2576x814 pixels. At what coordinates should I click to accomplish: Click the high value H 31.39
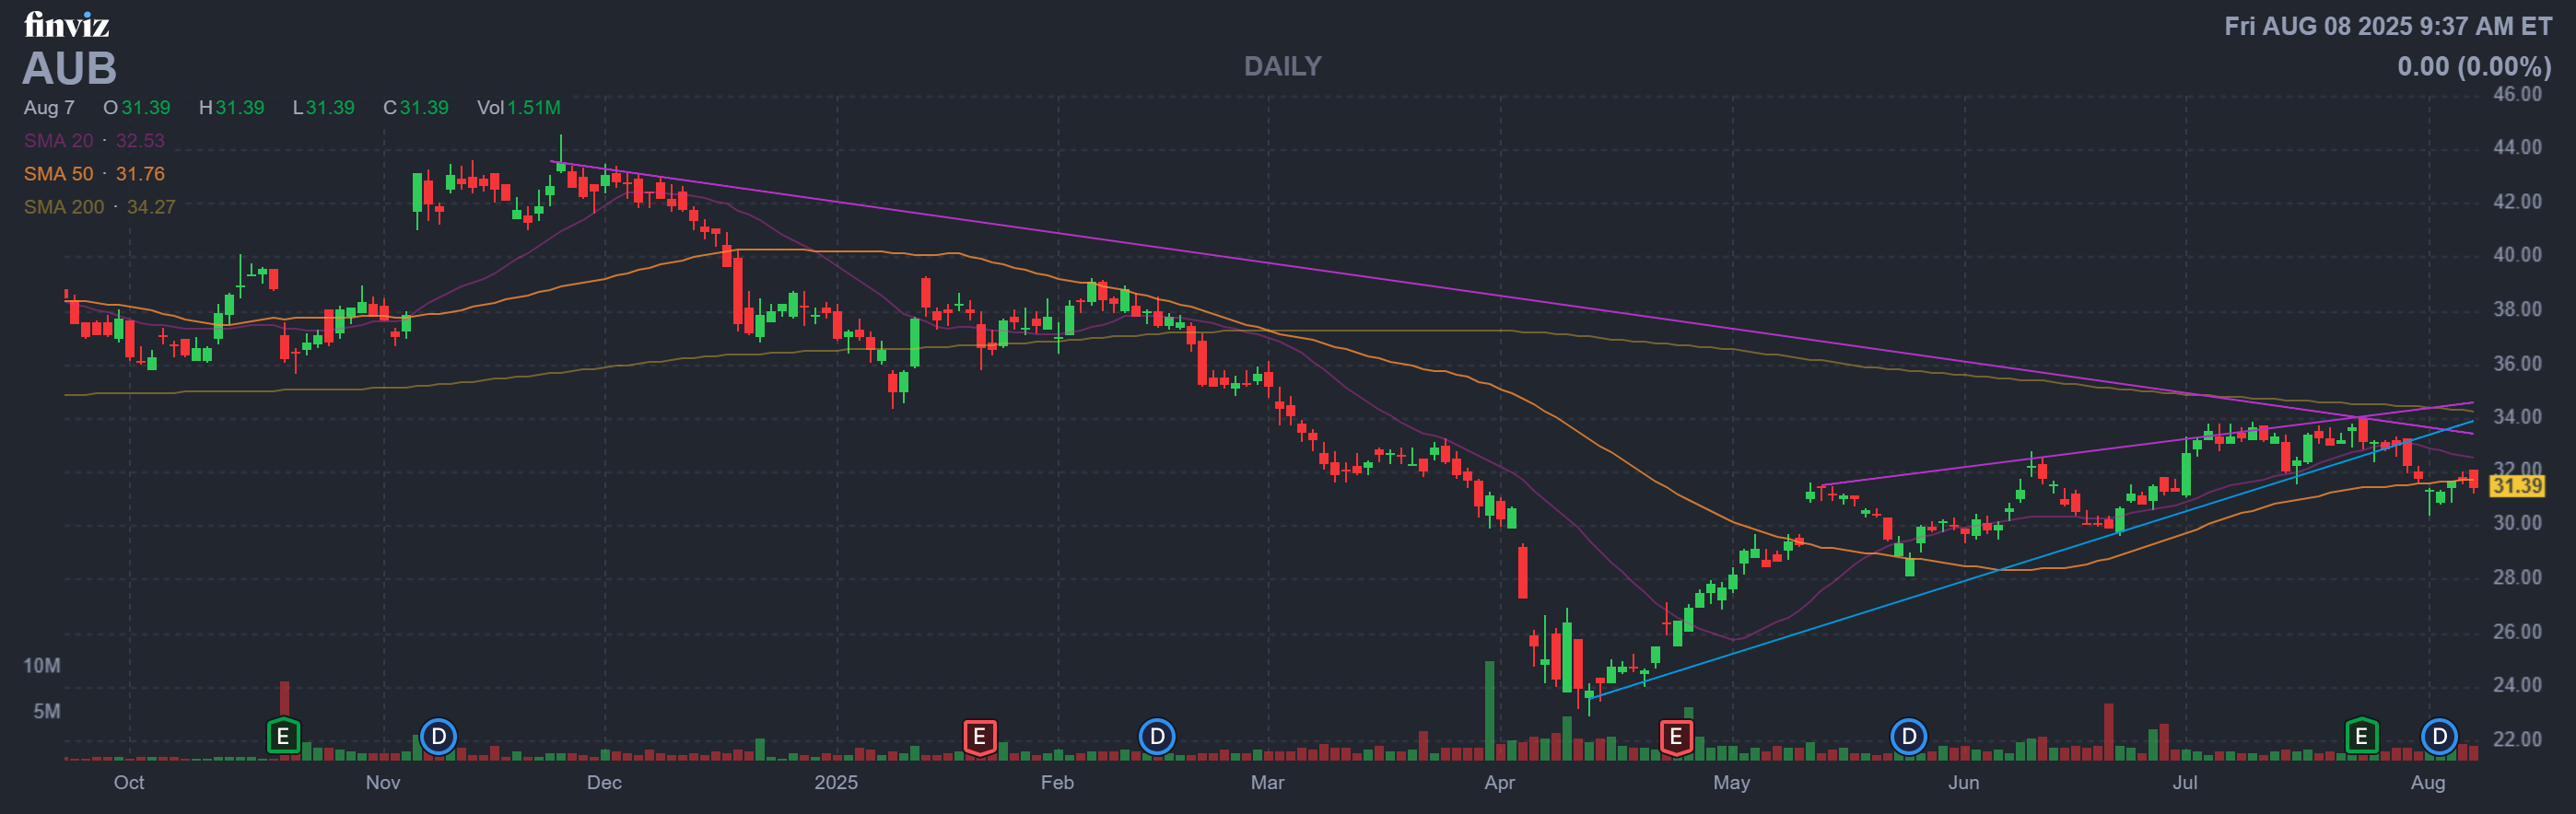(x=232, y=108)
